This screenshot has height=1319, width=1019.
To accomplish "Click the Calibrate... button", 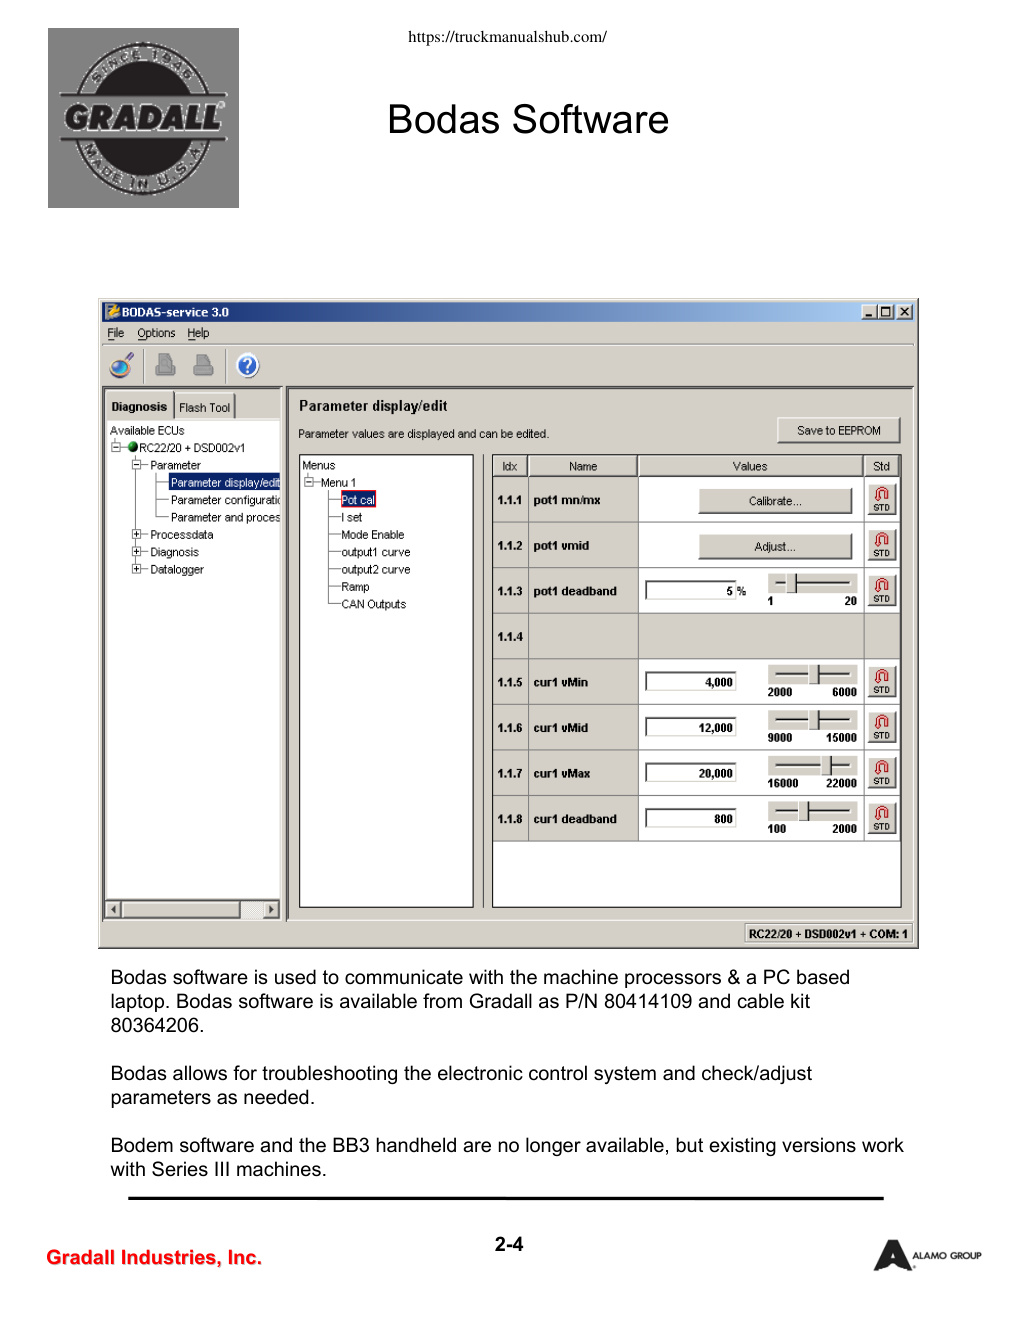I will click(x=775, y=501).
